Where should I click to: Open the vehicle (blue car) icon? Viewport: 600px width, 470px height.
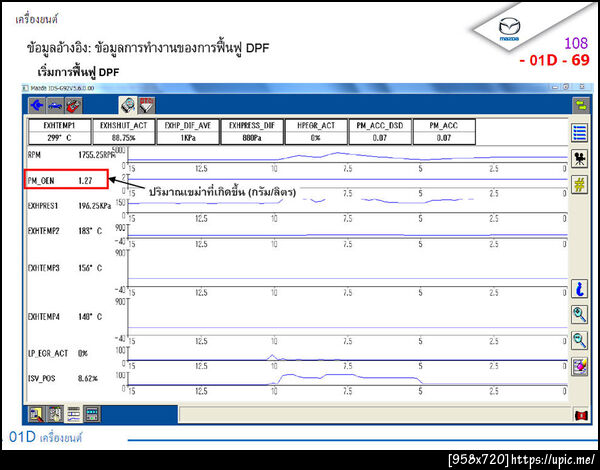[55, 105]
